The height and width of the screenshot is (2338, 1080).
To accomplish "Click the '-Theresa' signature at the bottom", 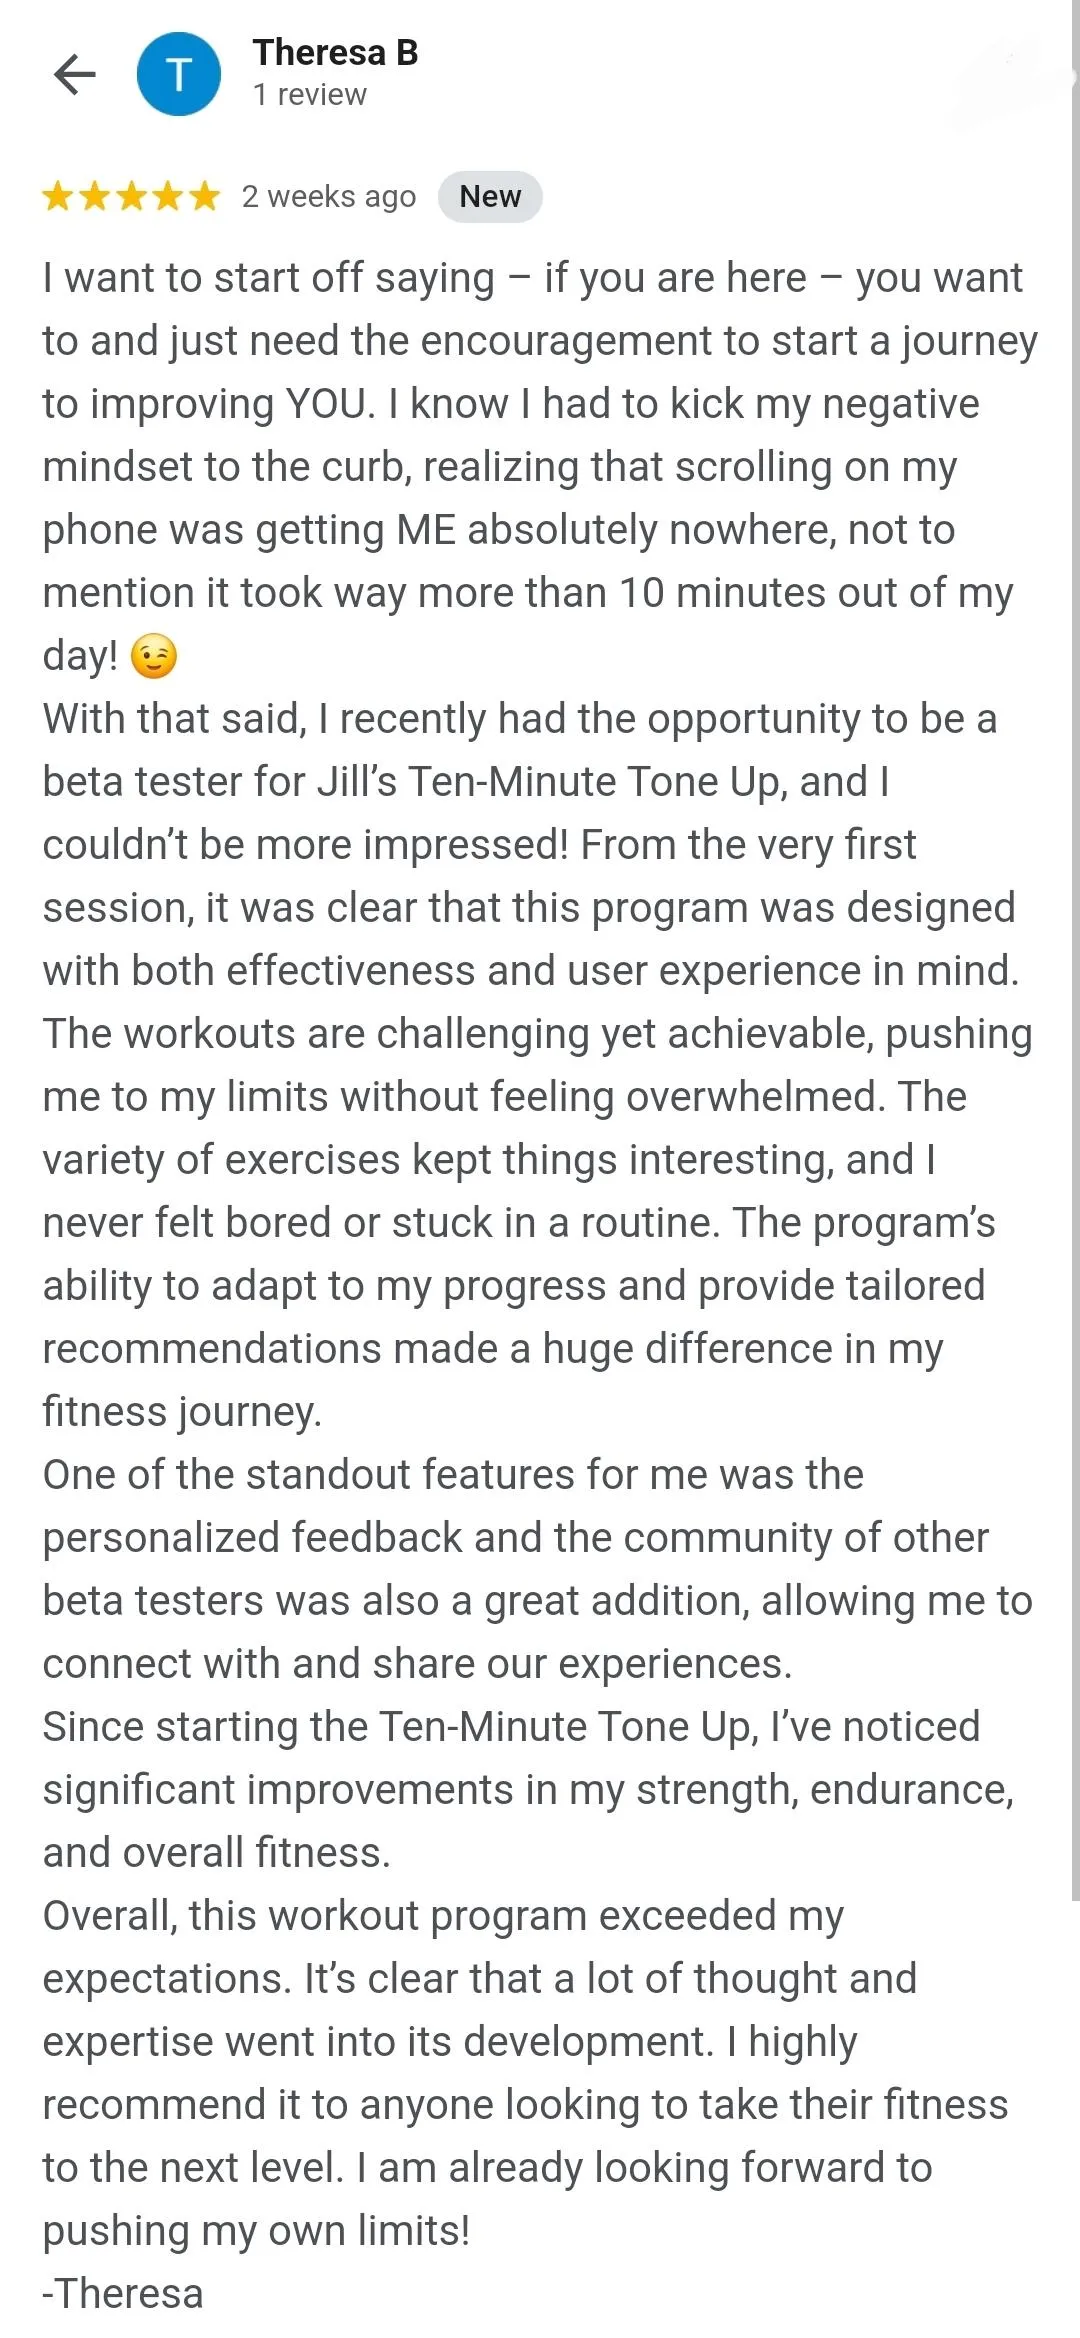I will click(123, 2294).
